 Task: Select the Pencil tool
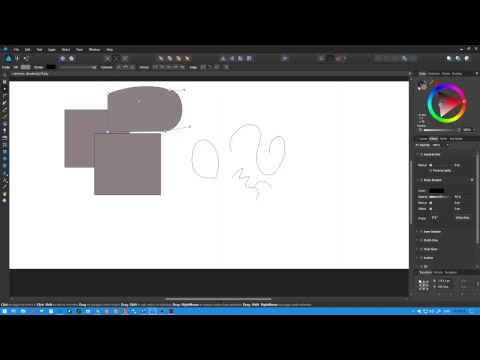click(x=5, y=110)
